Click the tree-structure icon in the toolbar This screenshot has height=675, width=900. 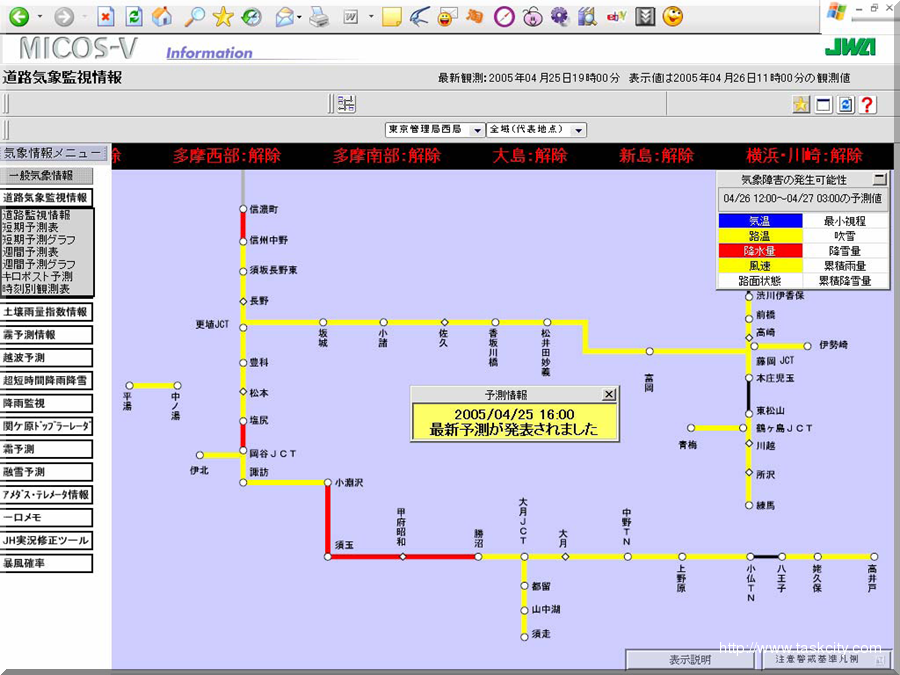click(346, 104)
